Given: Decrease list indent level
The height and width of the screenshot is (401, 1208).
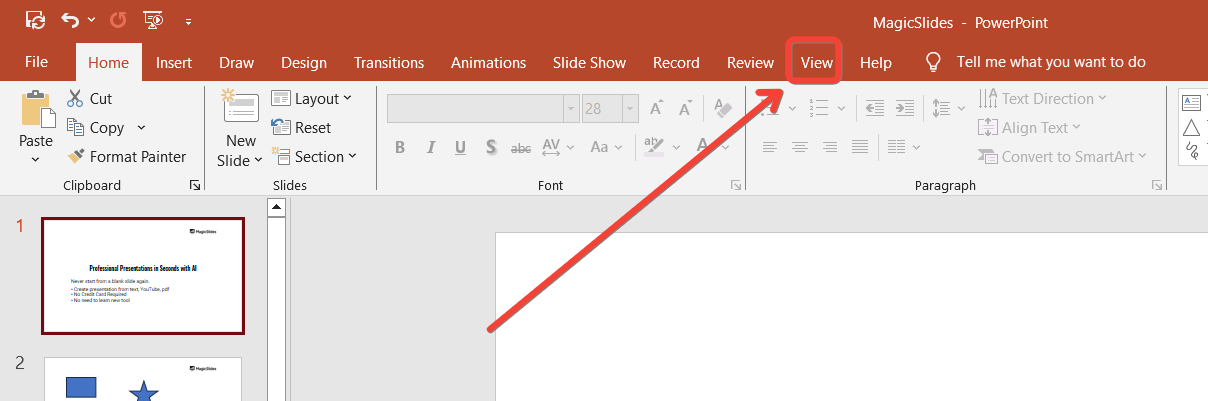Looking at the screenshot, I should (875, 108).
